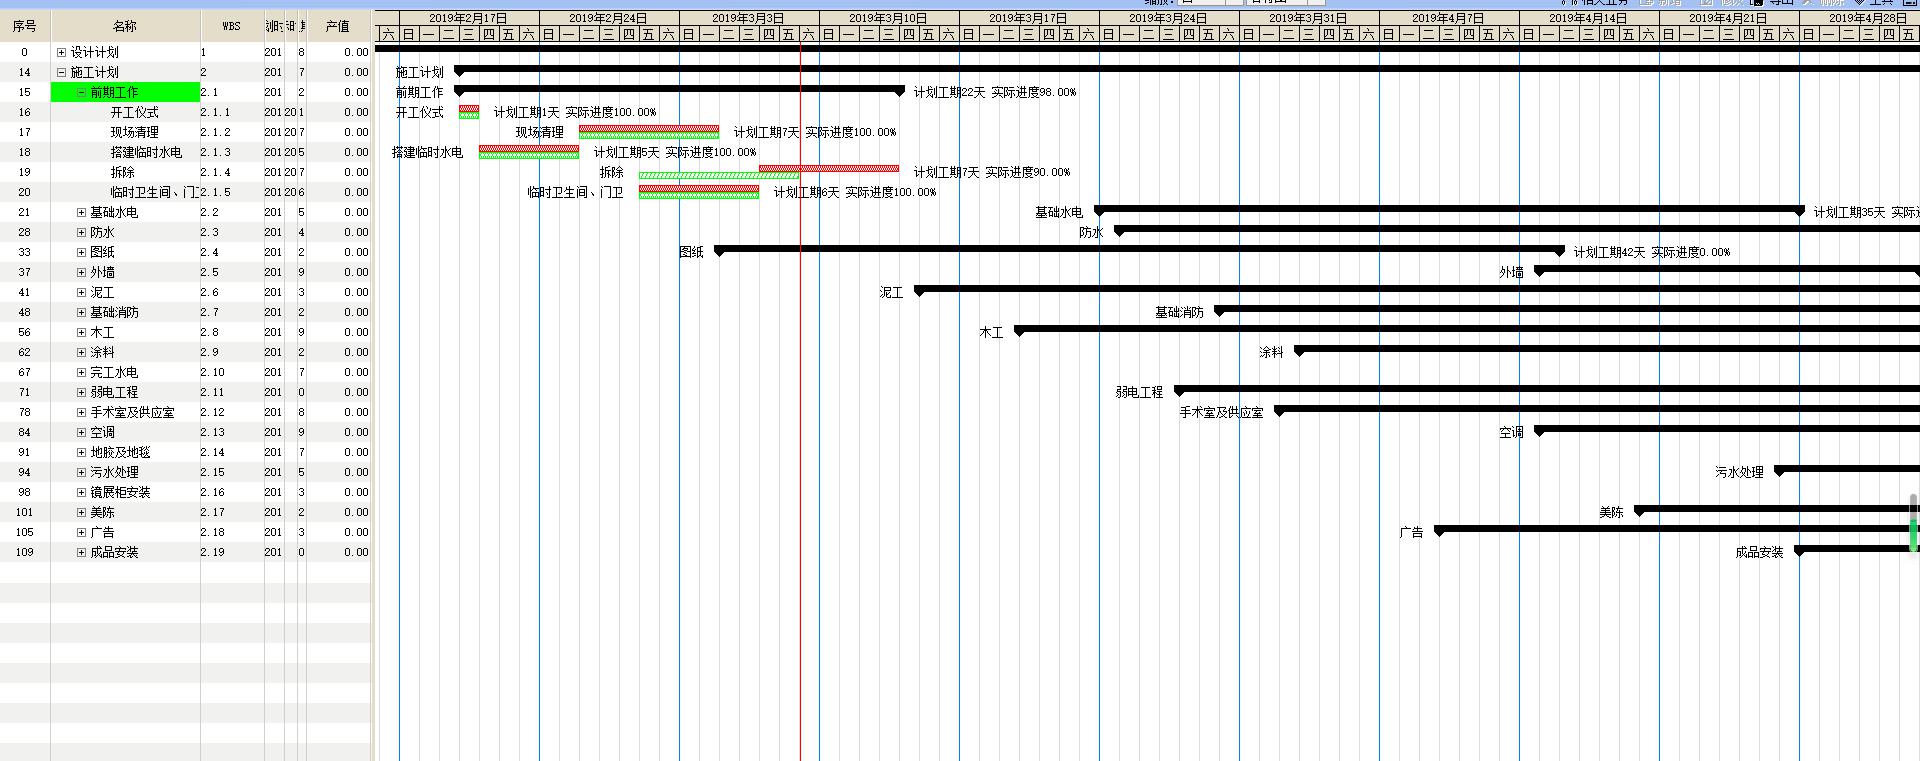Viewport: 1920px width, 761px height.
Task: Expand the 手术室及供应室 group
Action: click(x=81, y=412)
